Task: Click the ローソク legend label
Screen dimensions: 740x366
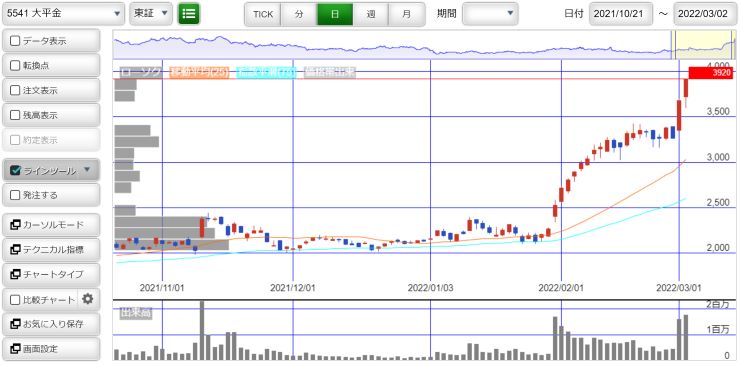Action: [x=141, y=73]
